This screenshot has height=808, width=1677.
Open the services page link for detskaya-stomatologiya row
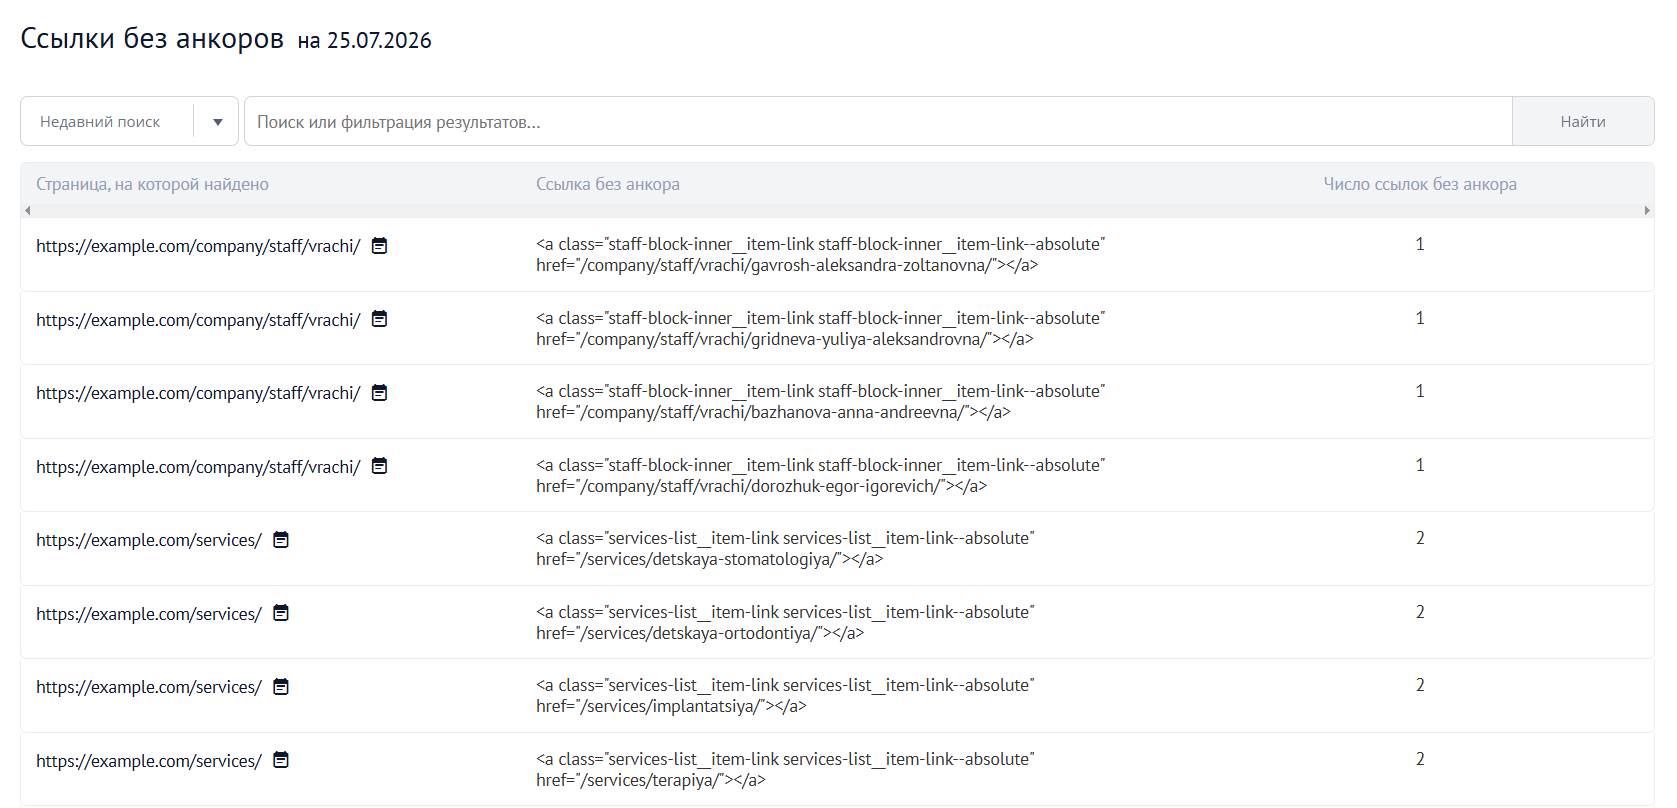coord(149,540)
